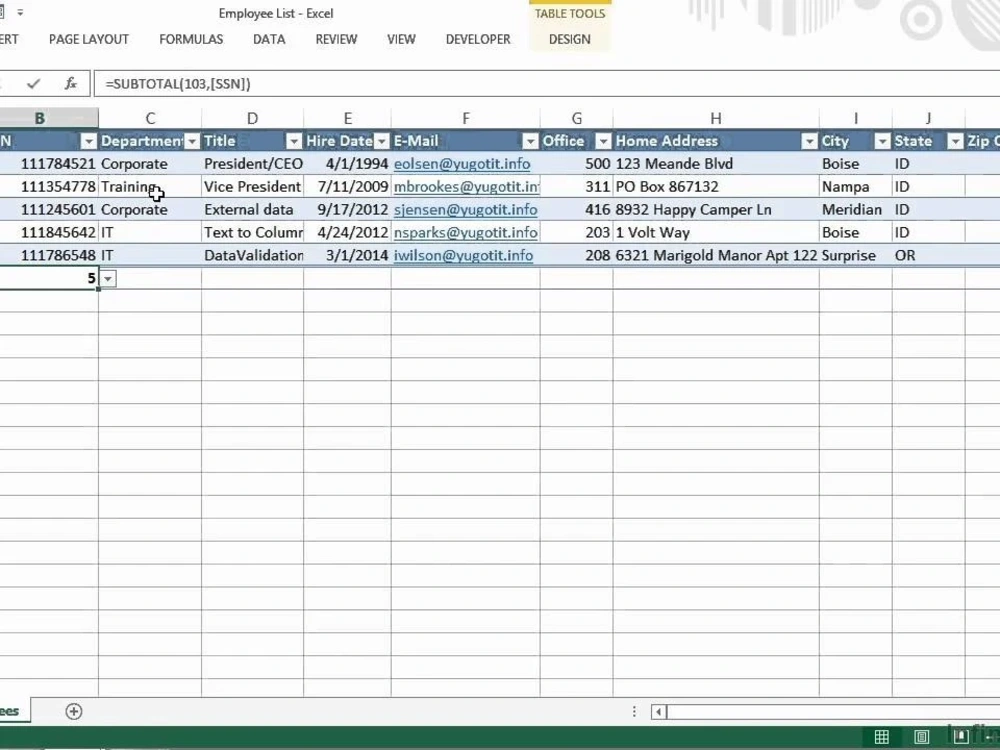Open the Page Layout ribbon tab
The image size is (1000, 750).
89,39
